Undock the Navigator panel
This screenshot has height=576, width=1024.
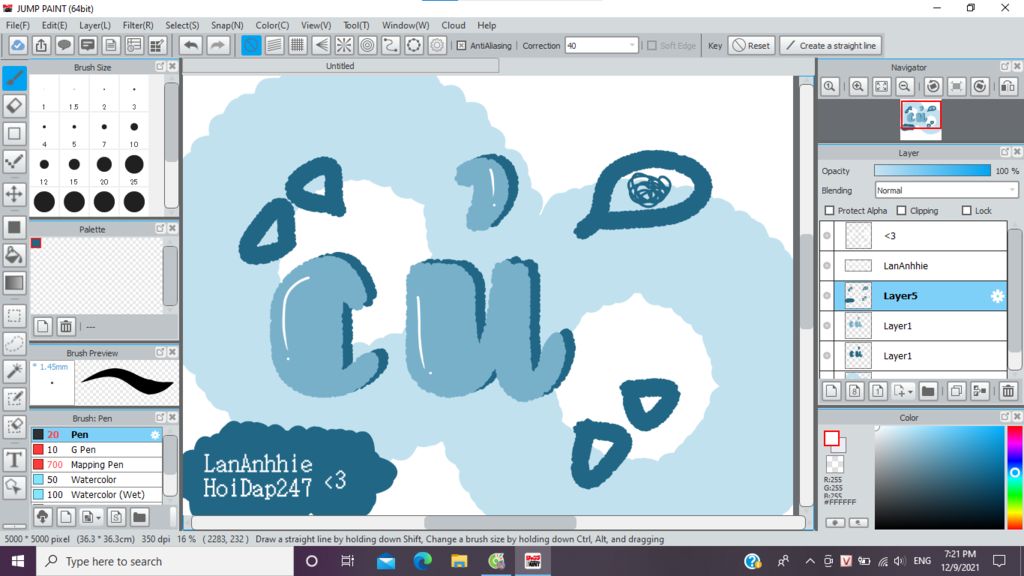[x=1005, y=67]
